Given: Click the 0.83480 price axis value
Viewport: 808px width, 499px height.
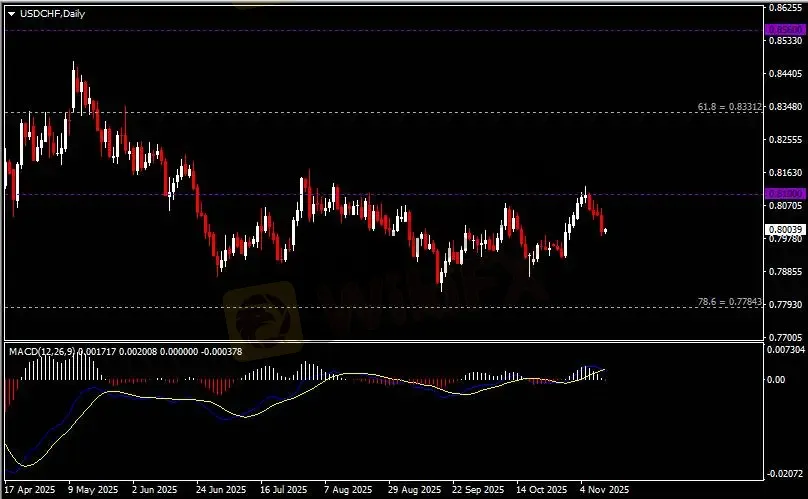Looking at the screenshot, I should point(785,107).
